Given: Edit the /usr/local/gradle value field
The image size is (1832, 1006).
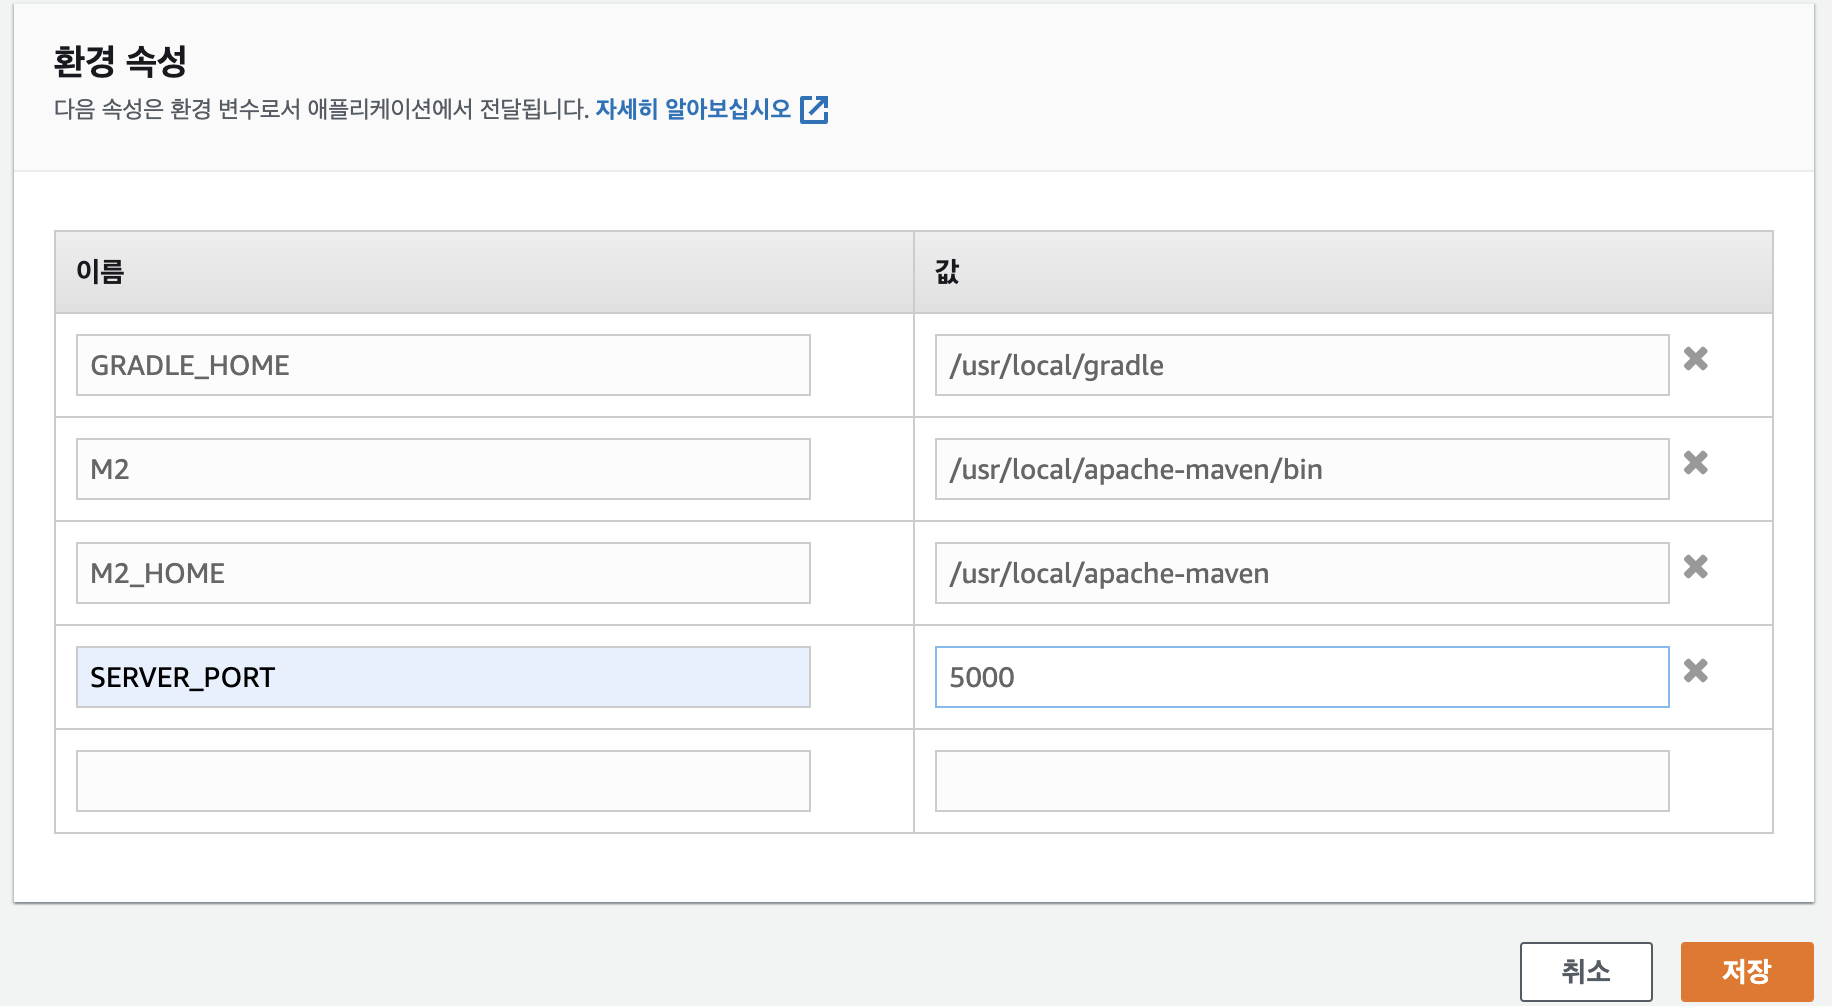Looking at the screenshot, I should (1302, 365).
